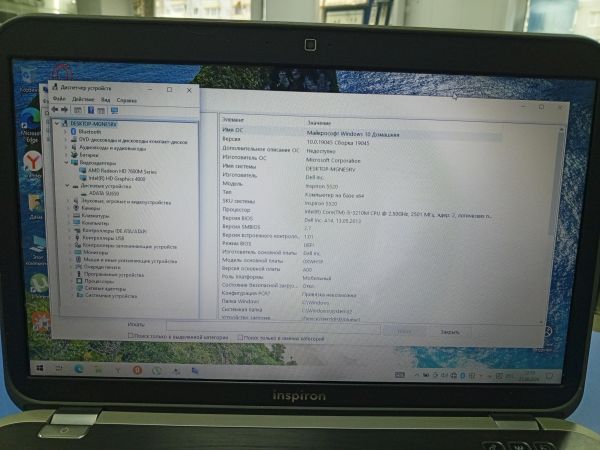Expand the DVD-дисководы category arrow
The height and width of the screenshot is (450, 600).
[x=66, y=139]
